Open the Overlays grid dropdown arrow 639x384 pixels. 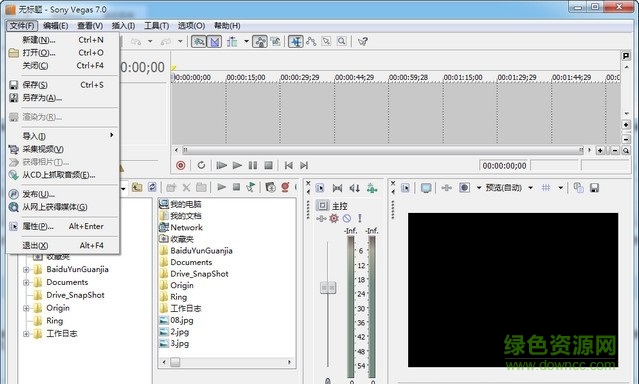(561, 188)
